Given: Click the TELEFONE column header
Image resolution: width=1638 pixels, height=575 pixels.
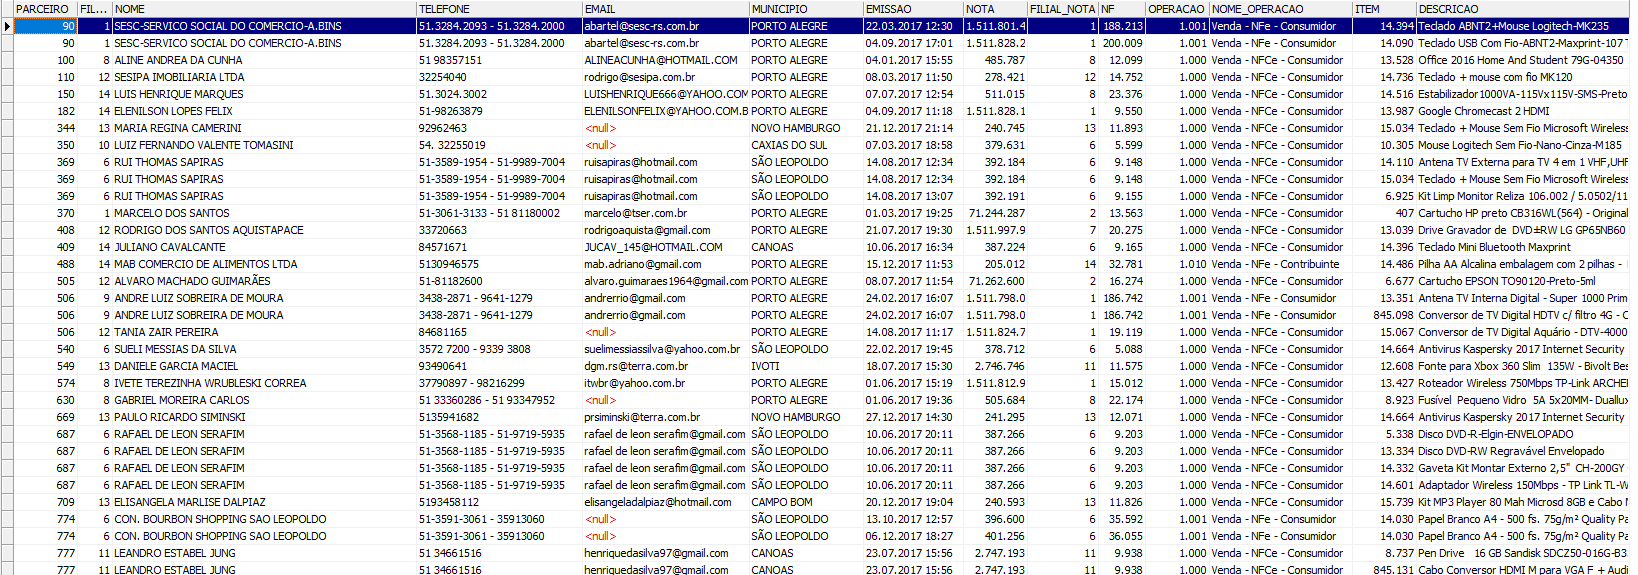Looking at the screenshot, I should coord(499,9).
